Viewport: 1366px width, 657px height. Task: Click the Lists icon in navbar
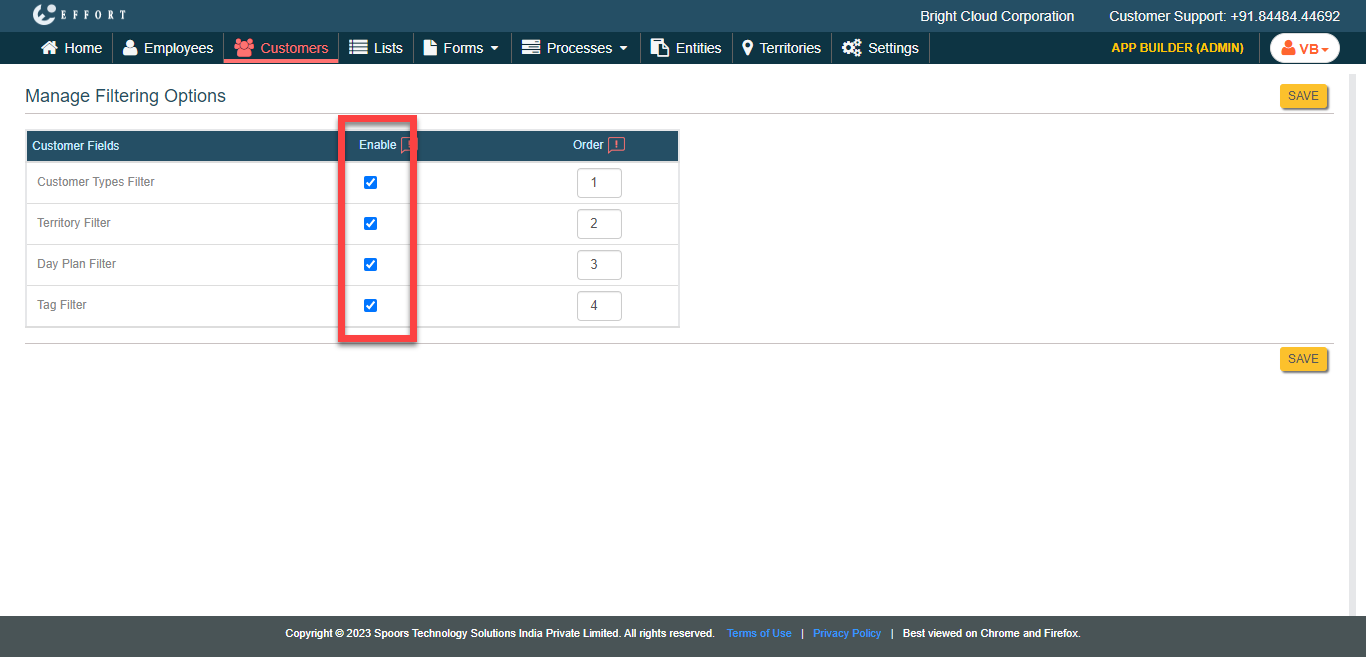(358, 48)
